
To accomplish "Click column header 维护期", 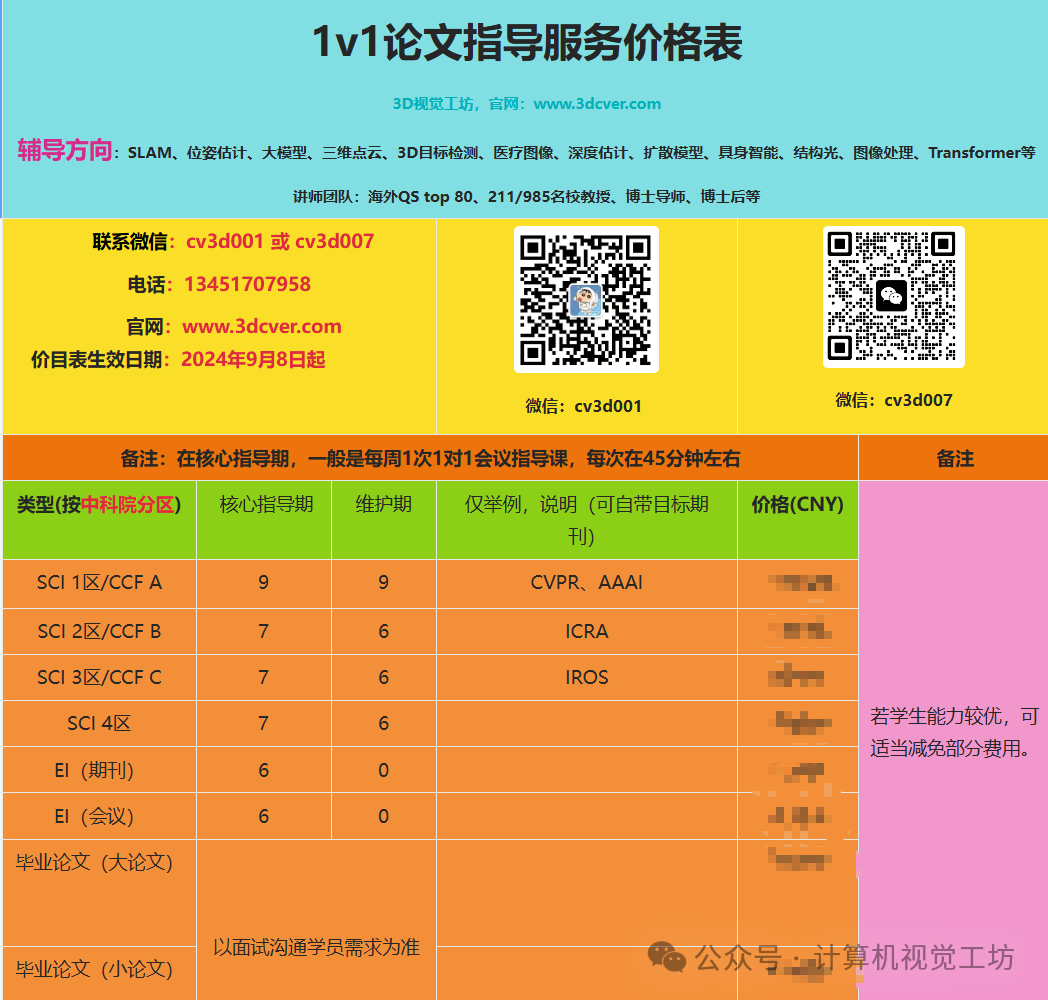I will tap(384, 505).
